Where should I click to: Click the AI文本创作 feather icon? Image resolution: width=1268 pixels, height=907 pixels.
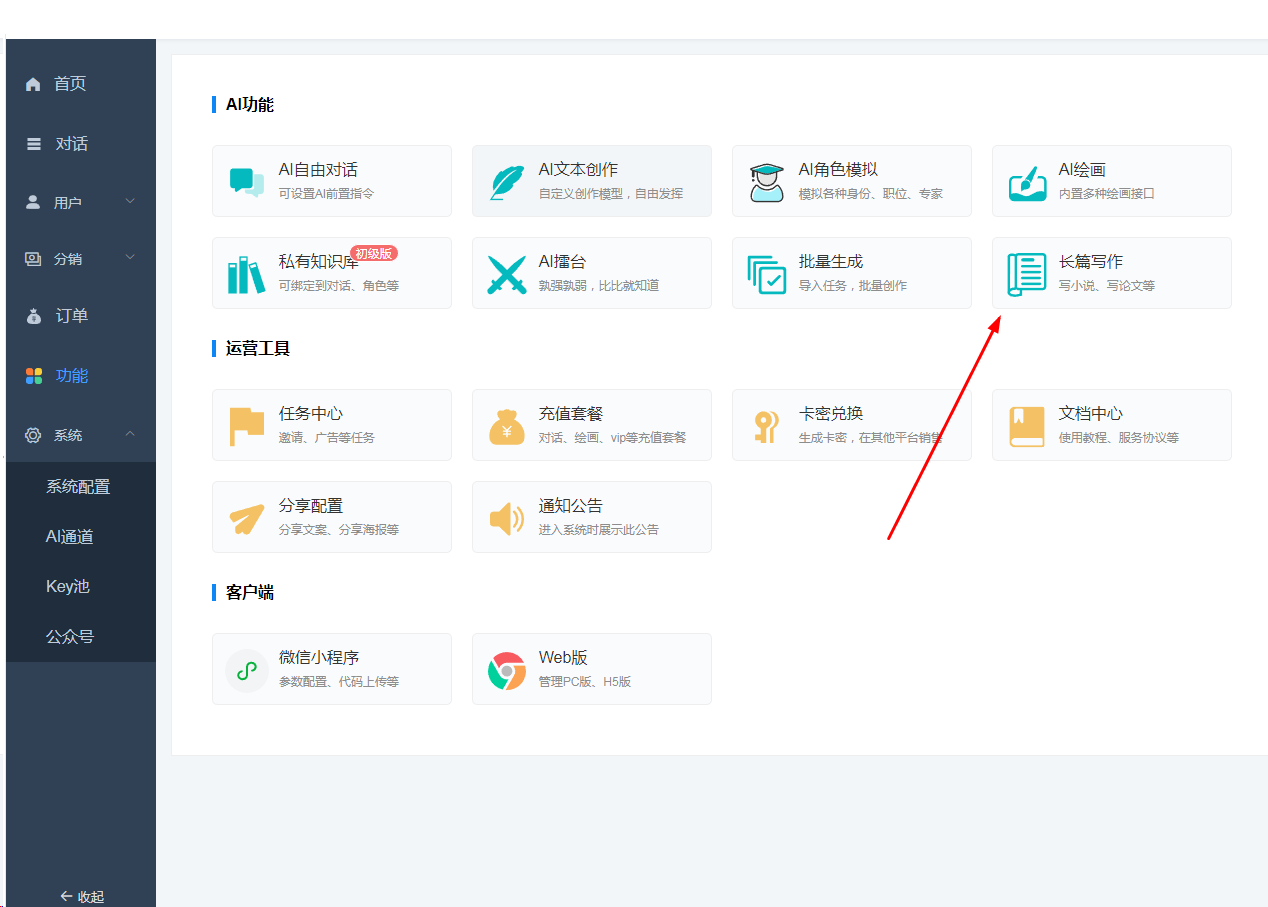507,182
